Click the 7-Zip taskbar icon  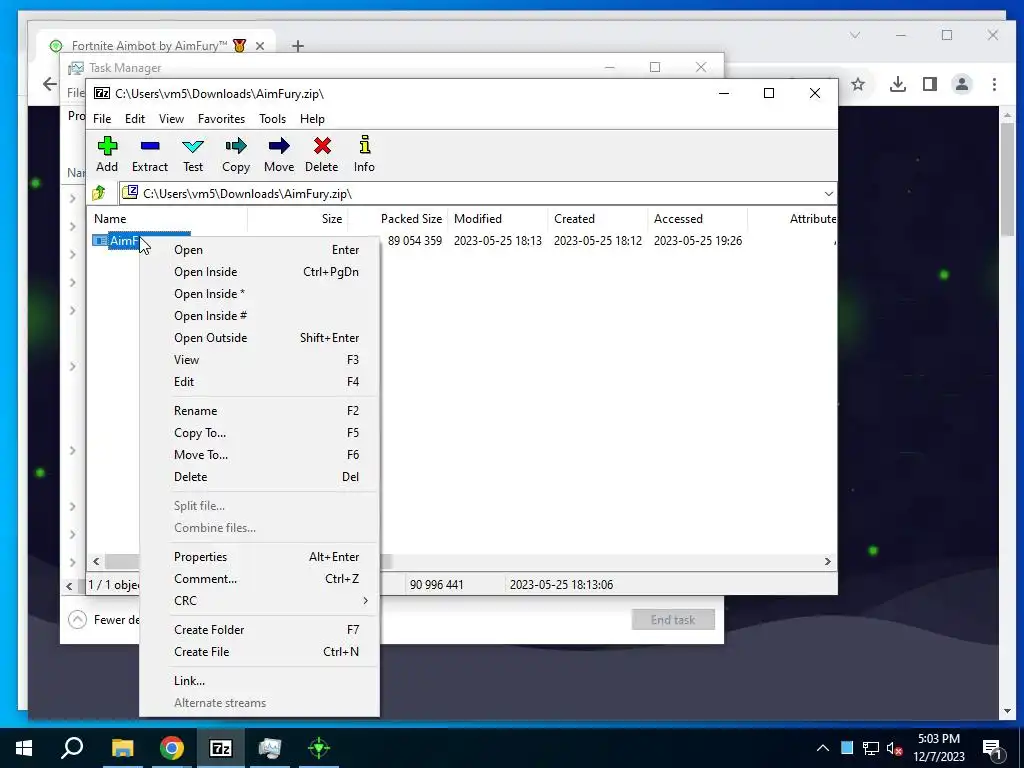click(x=221, y=748)
